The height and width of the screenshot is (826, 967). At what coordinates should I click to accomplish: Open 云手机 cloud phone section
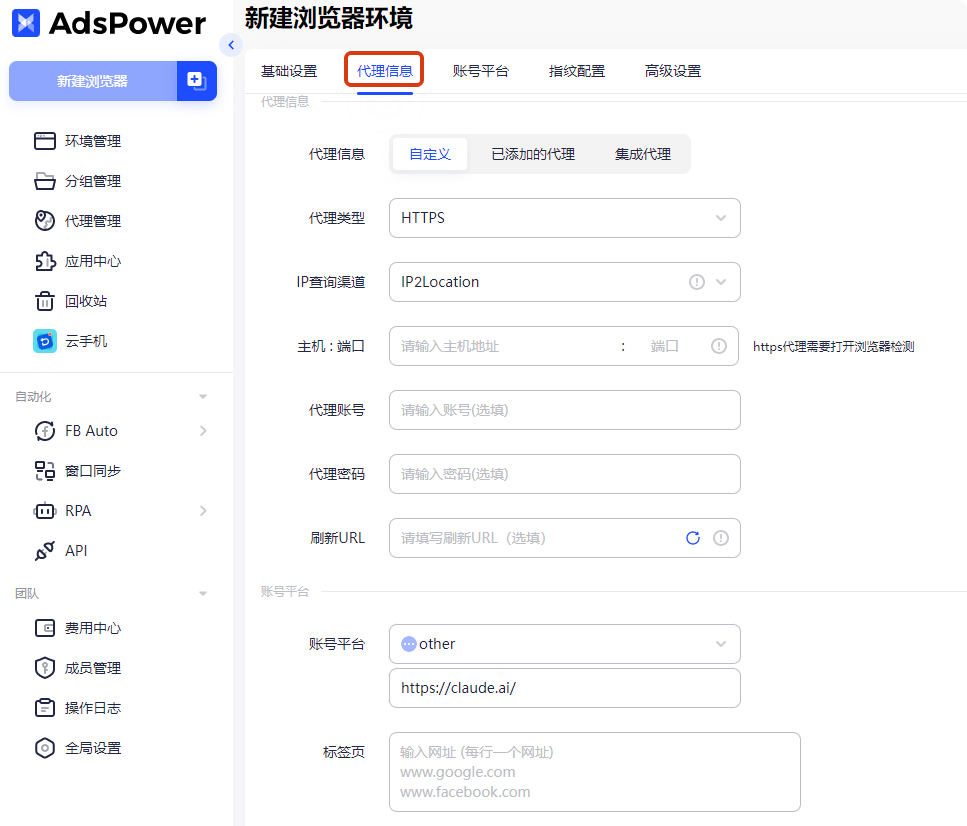(85, 341)
